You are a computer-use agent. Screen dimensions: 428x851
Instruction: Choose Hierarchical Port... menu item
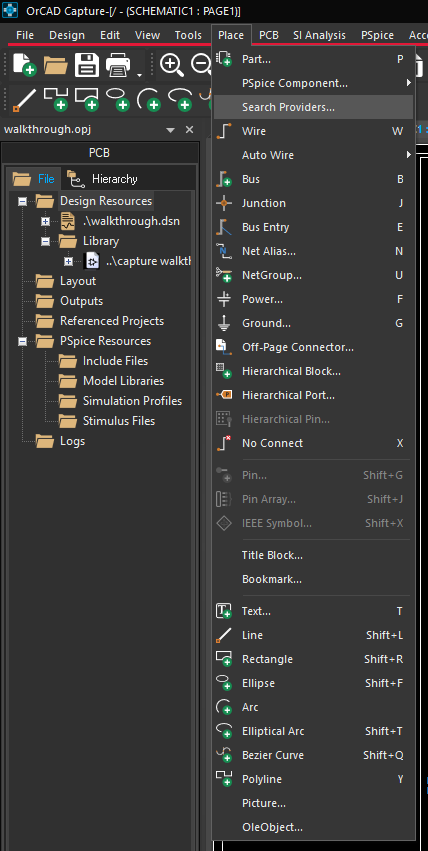[314, 395]
